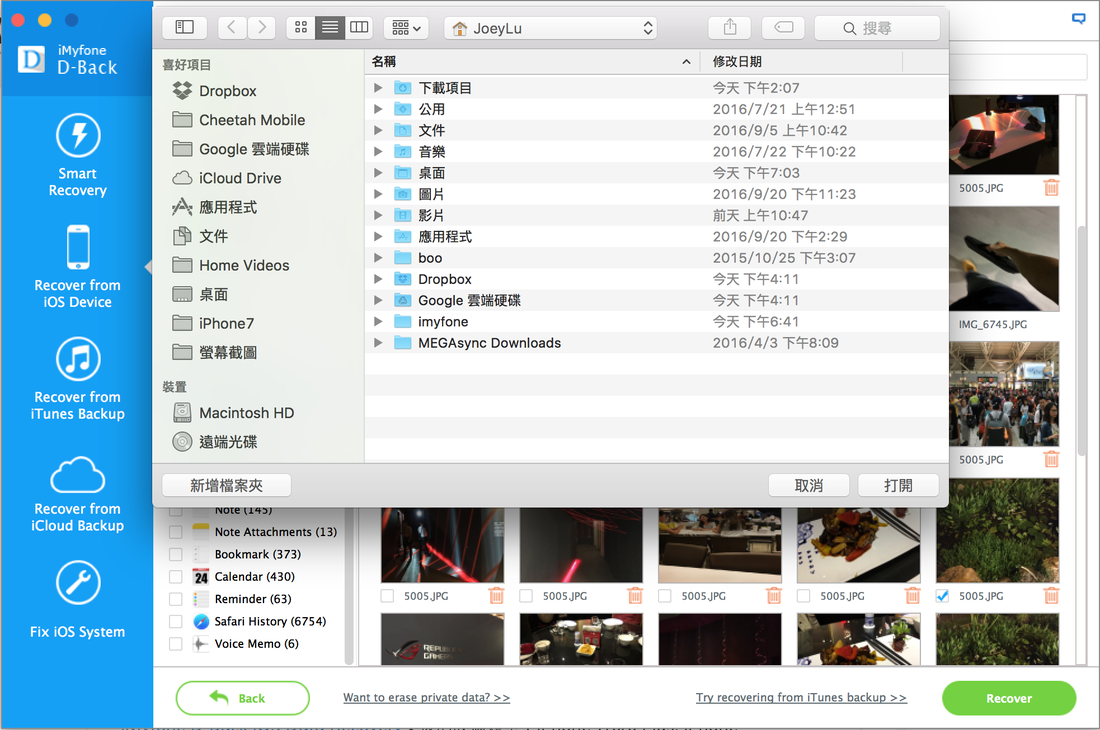Sort by 修改日期 column header

click(x=803, y=62)
